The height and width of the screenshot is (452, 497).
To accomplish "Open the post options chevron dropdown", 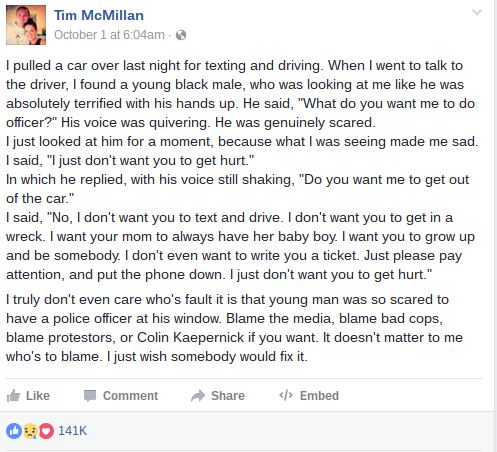I will tap(477, 13).
